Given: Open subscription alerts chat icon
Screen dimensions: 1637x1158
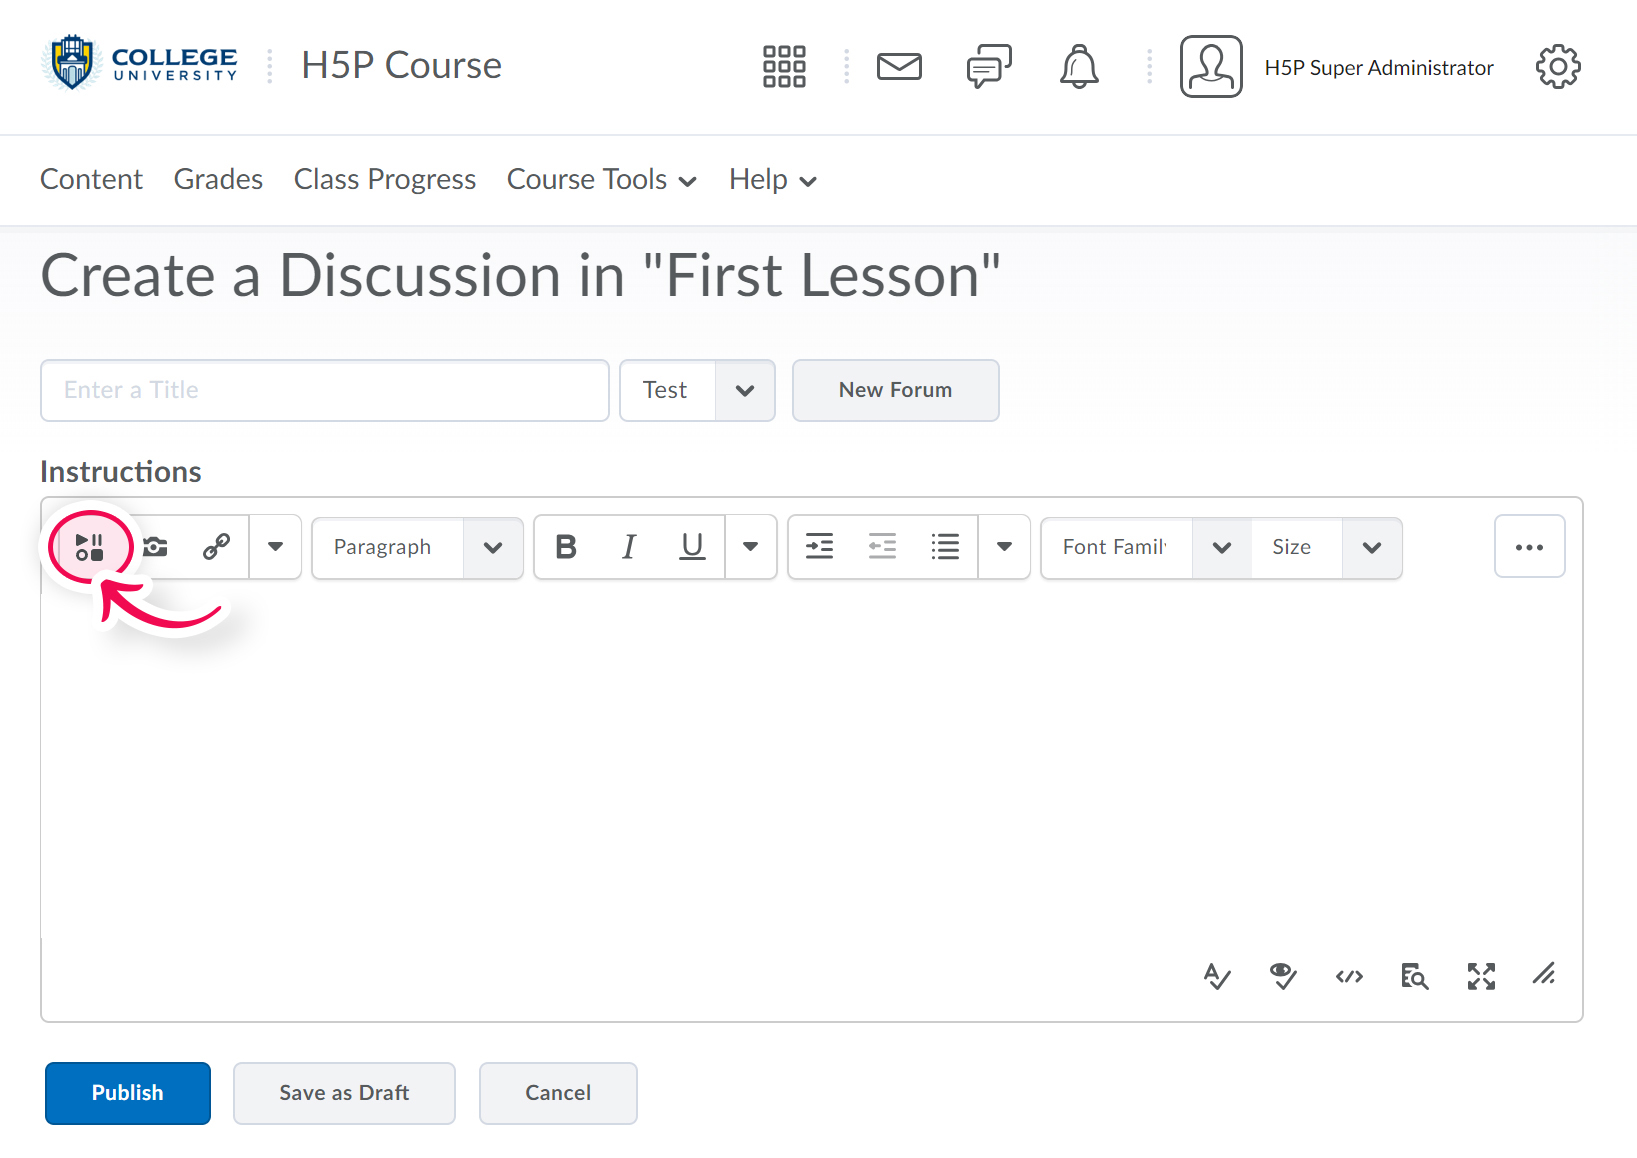Looking at the screenshot, I should tap(989, 67).
